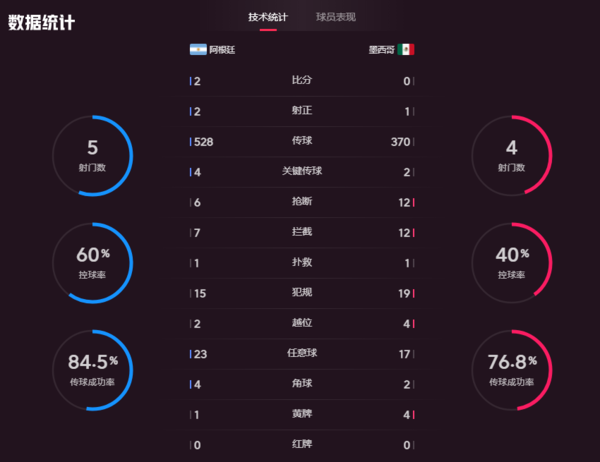Click the 红牌 stat row label
This screenshot has height=462, width=600.
coord(301,444)
